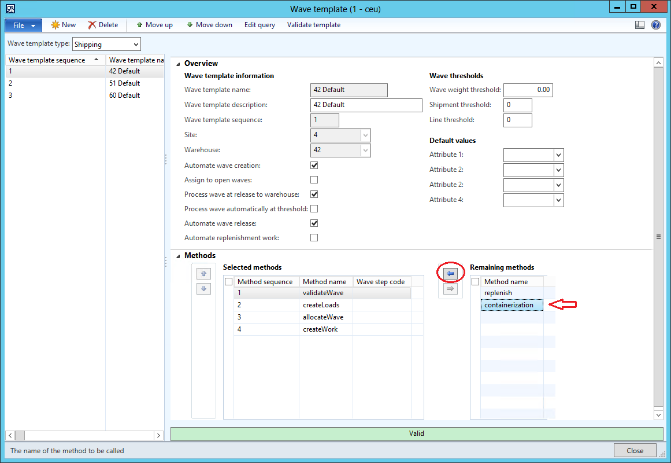Click the Shipment threshold input field

point(518,105)
